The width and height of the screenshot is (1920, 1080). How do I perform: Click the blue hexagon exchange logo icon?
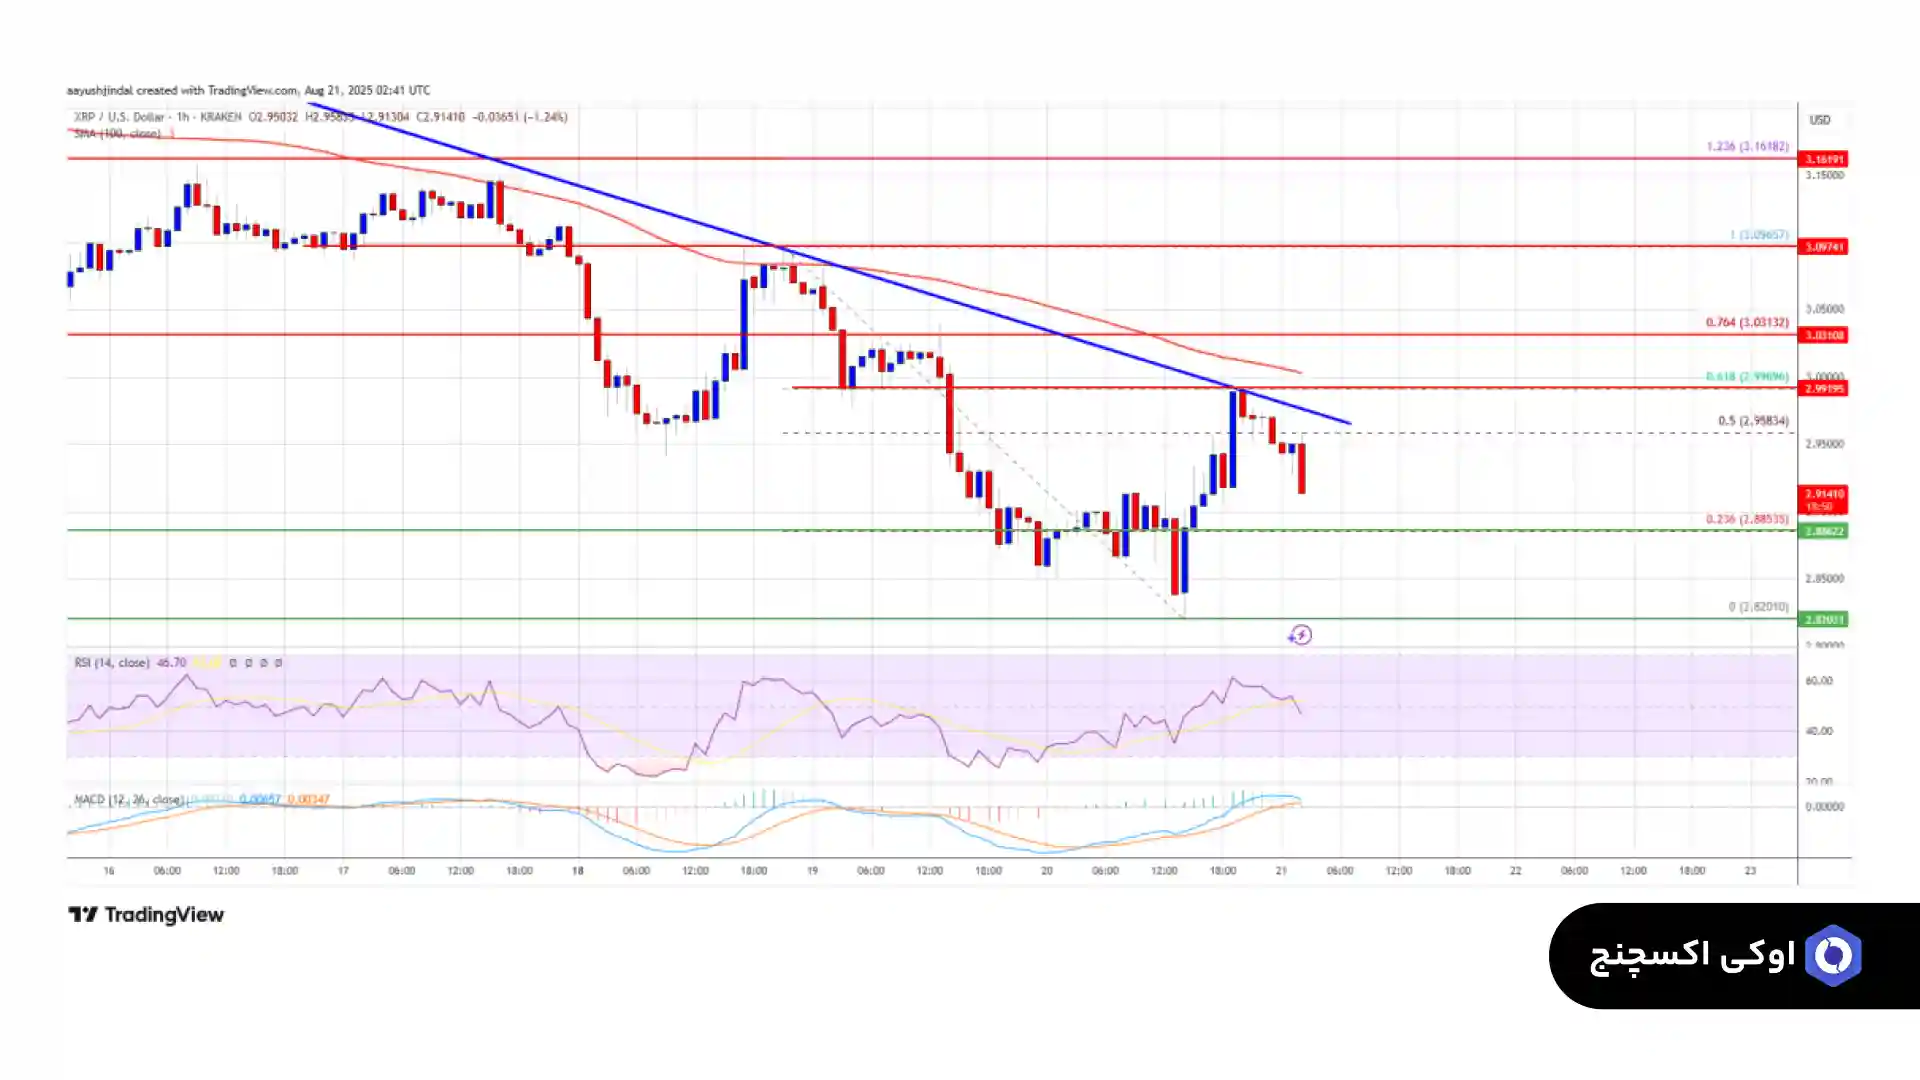click(x=1833, y=956)
